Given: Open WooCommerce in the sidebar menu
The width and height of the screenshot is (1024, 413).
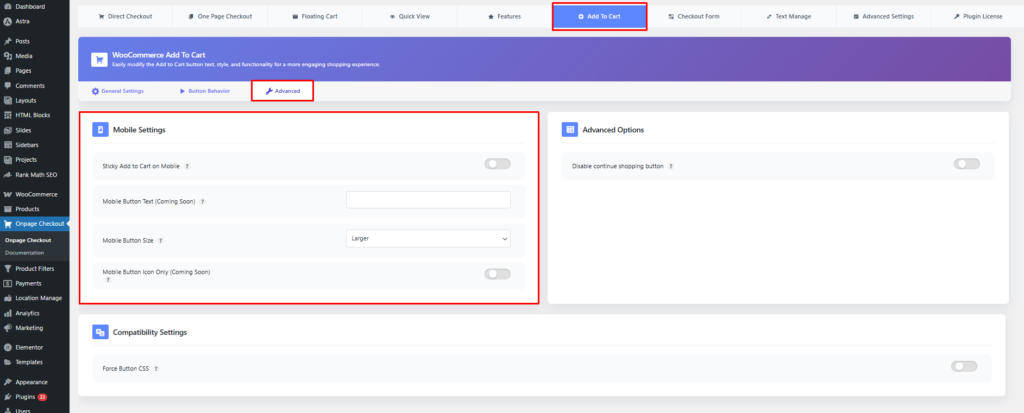Looking at the screenshot, I should (x=35, y=194).
